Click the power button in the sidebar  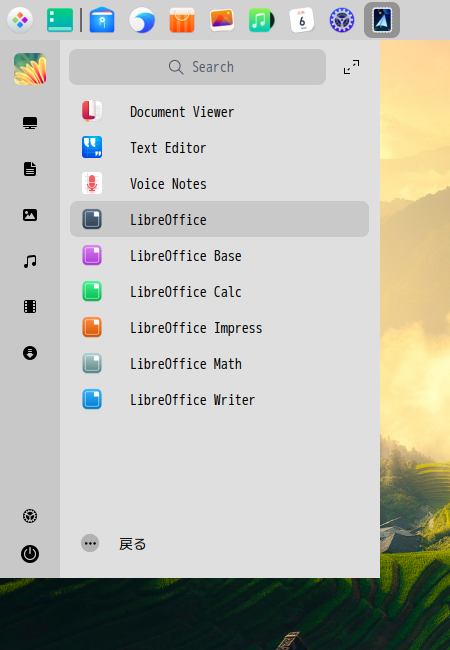30,554
